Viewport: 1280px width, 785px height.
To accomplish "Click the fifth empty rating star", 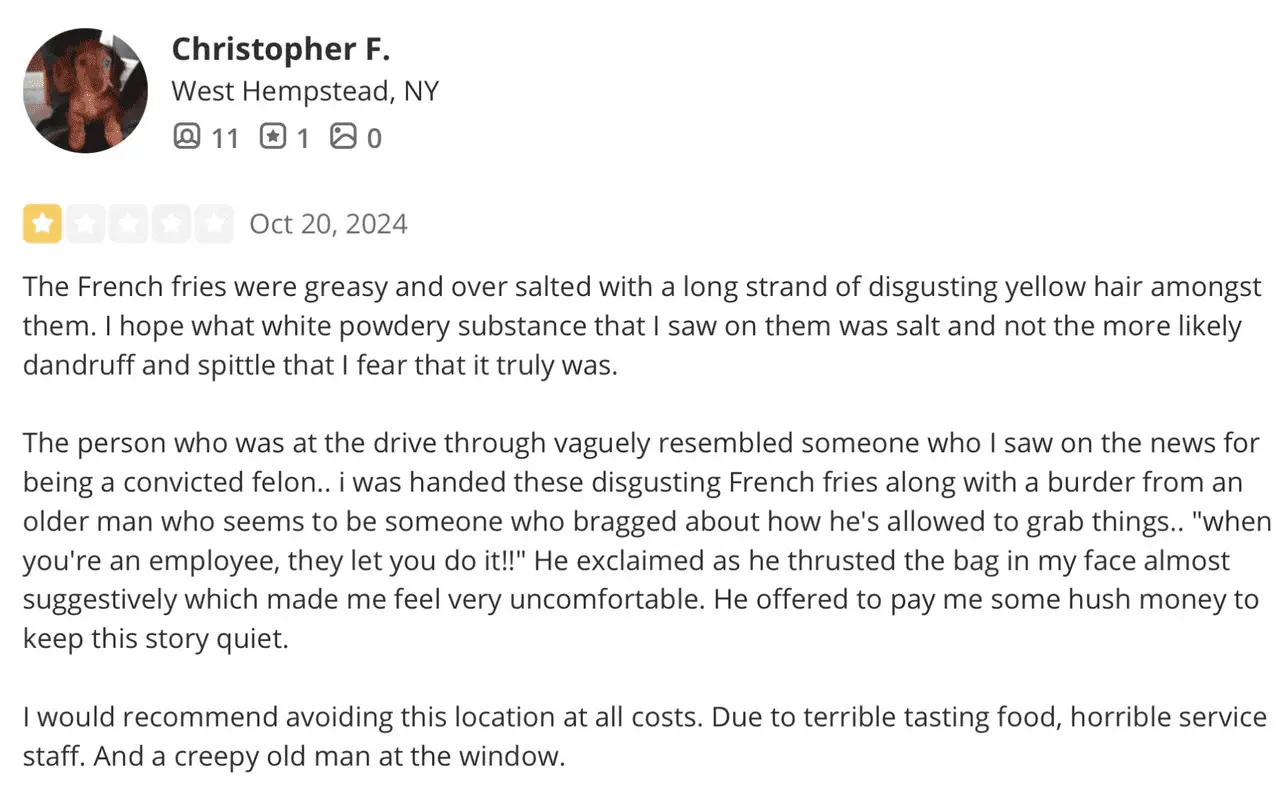I will tap(214, 224).
